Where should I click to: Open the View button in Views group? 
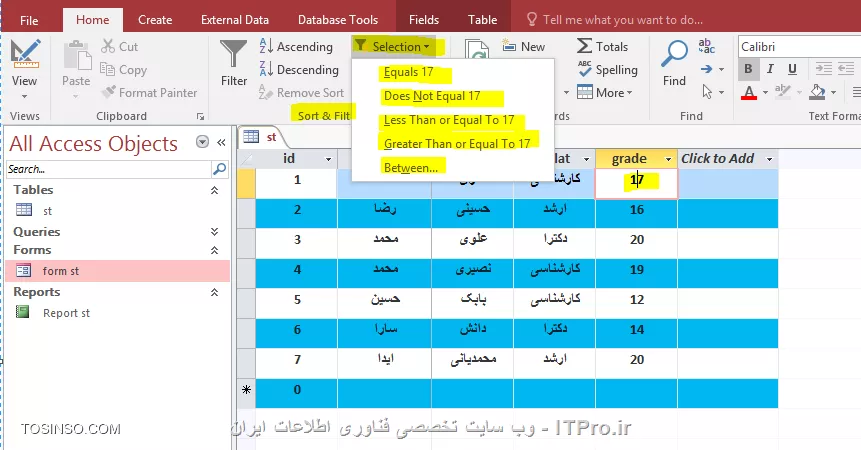(24, 69)
